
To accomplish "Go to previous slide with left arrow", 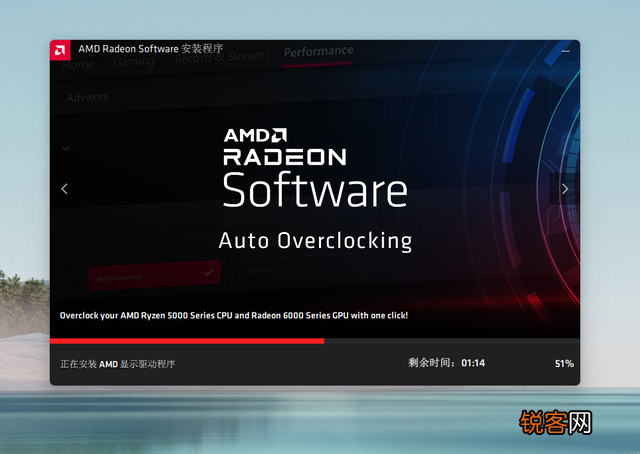I will point(65,189).
